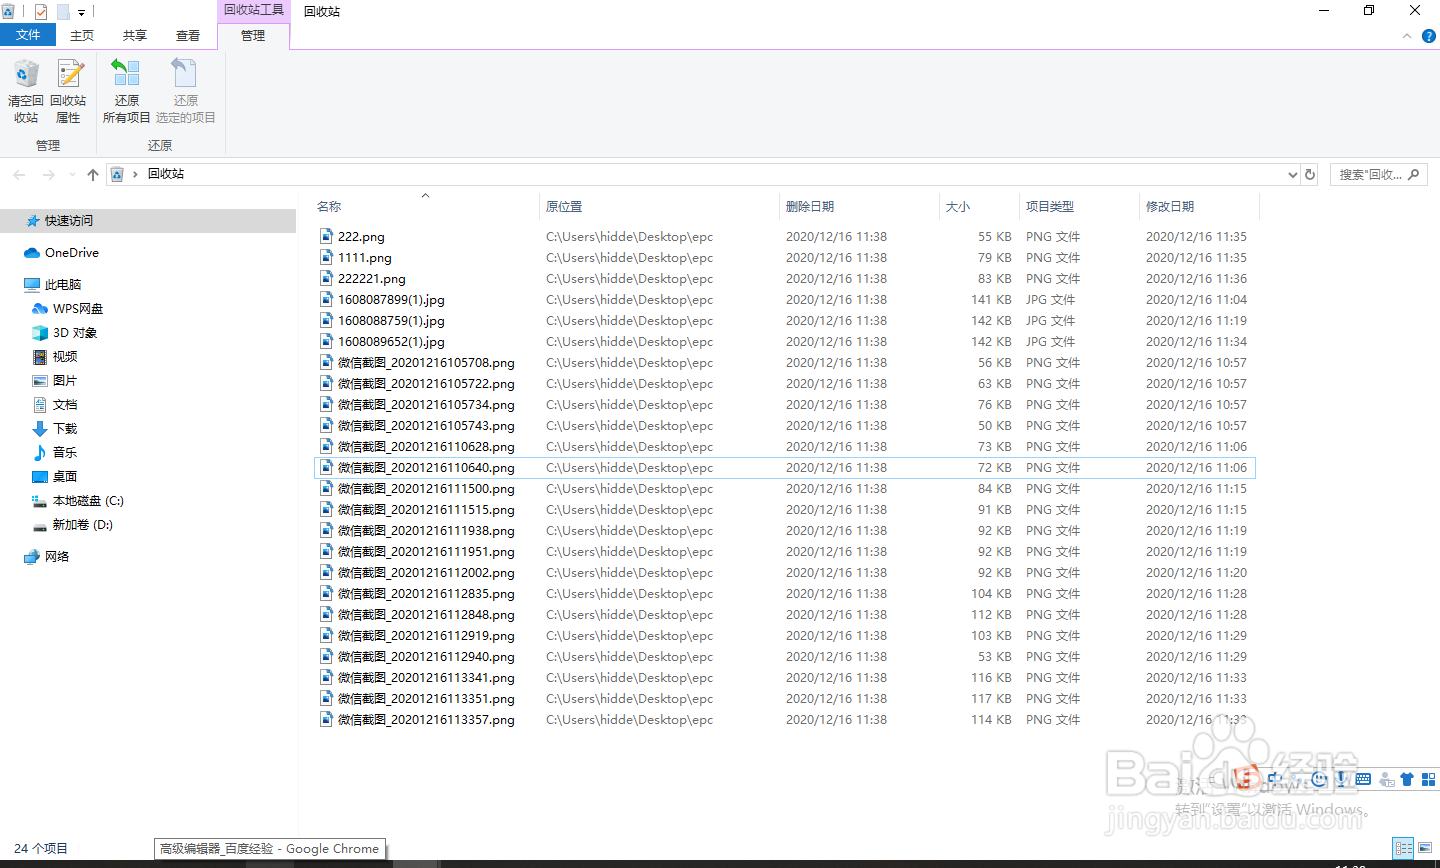Select file 微信截图_20201216113357.png
The height and width of the screenshot is (868, 1440).
pyautogui.click(x=426, y=720)
